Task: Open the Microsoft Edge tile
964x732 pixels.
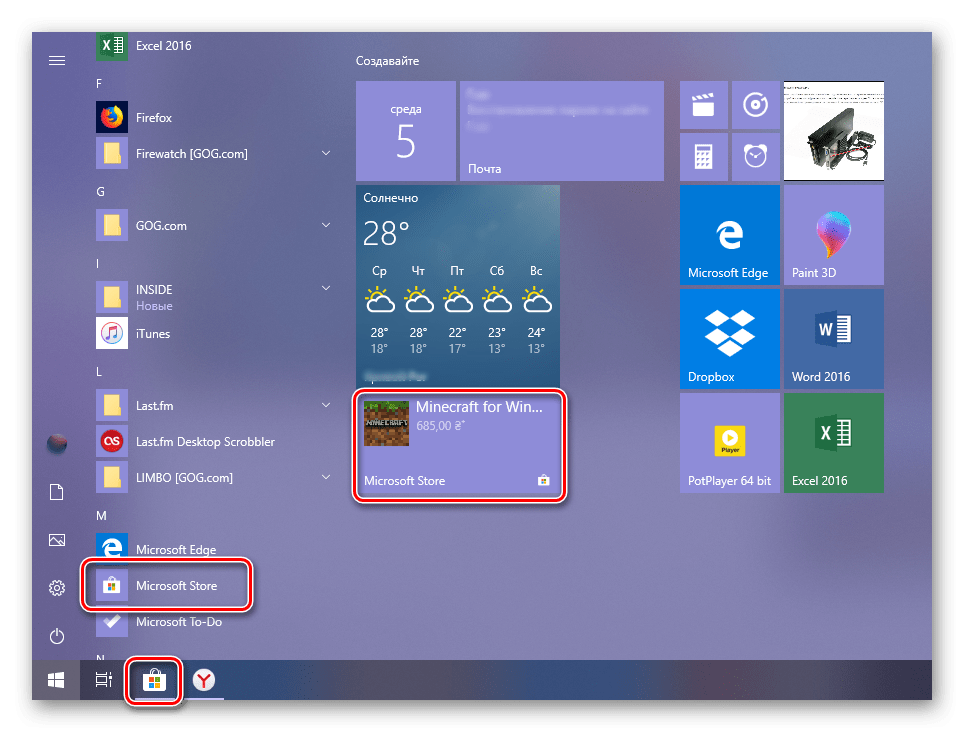Action: point(730,235)
